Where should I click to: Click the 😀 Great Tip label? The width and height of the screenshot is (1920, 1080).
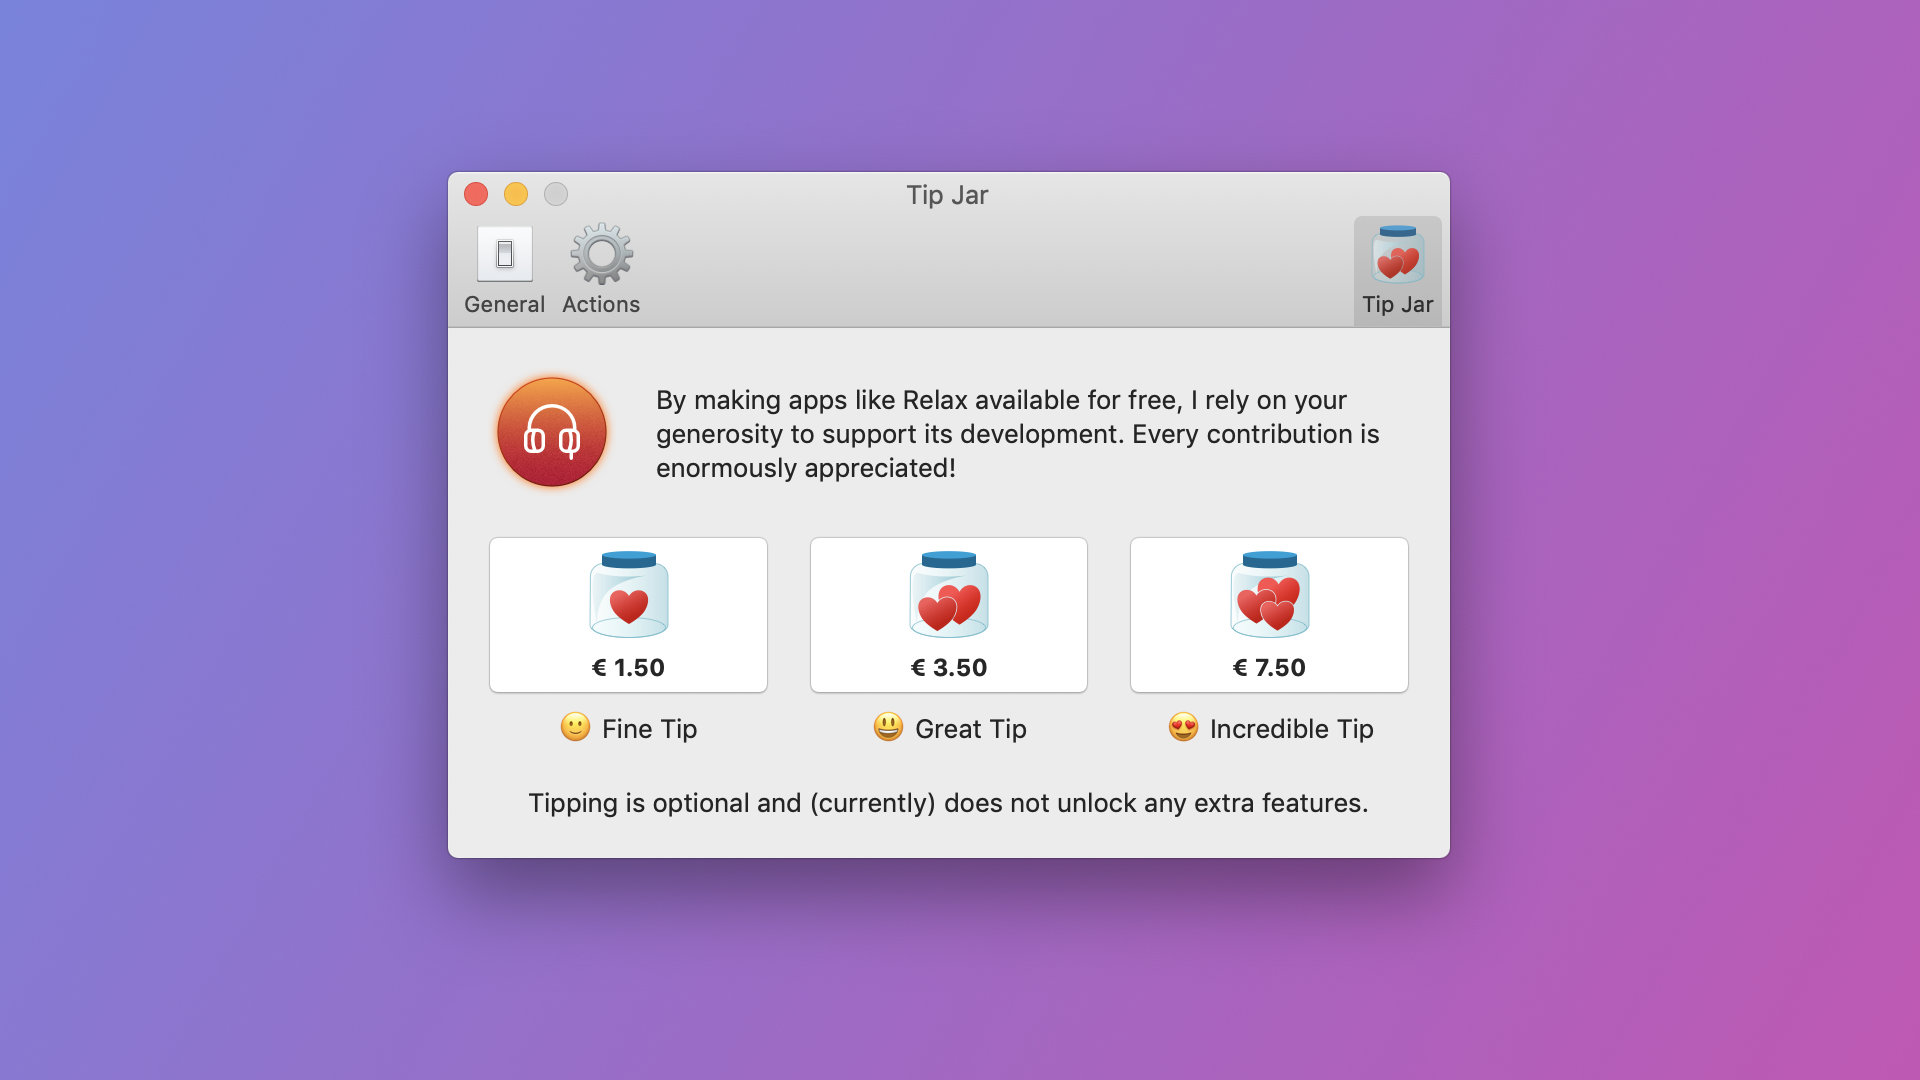tap(948, 729)
